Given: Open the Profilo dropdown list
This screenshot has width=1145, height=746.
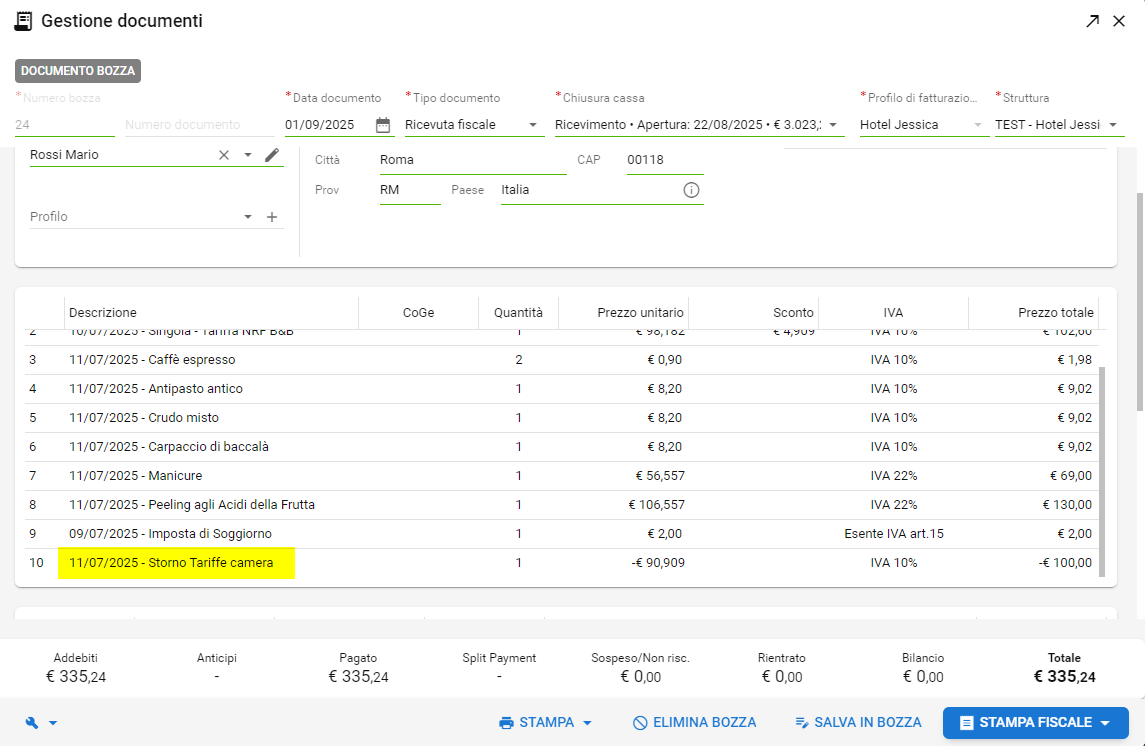Looking at the screenshot, I should [248, 217].
